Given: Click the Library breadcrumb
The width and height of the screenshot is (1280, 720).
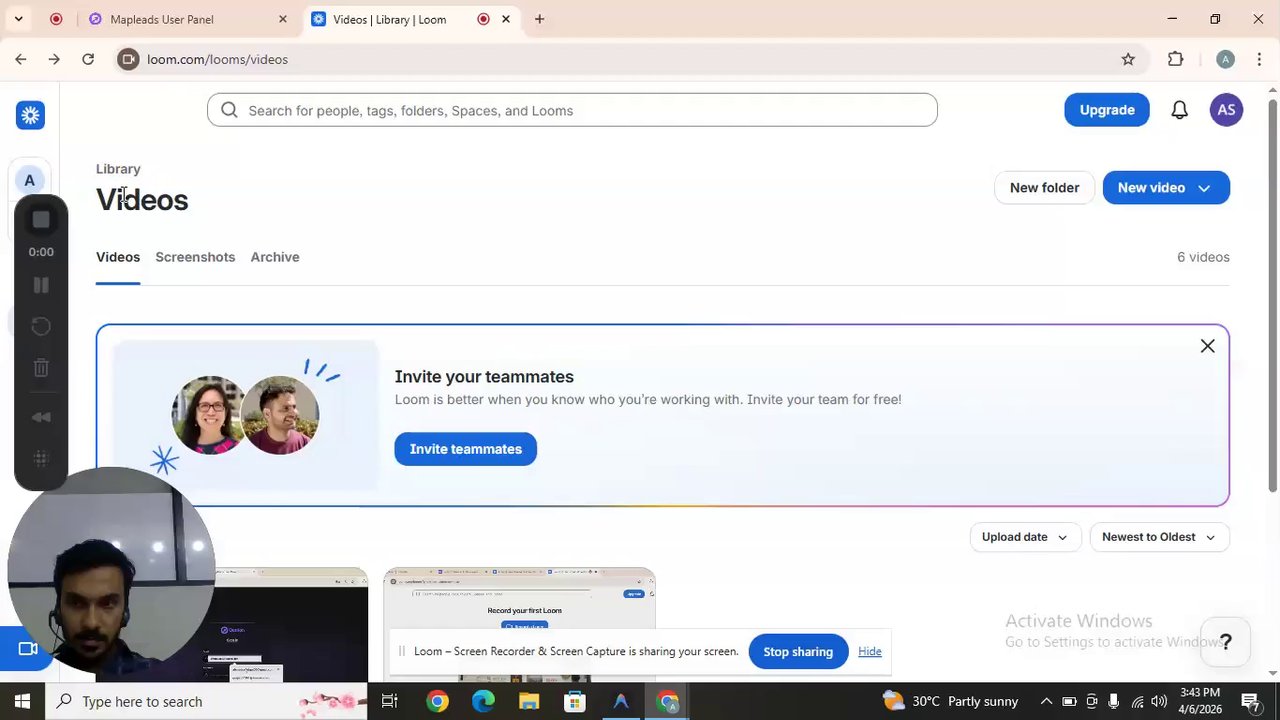Looking at the screenshot, I should pyautogui.click(x=118, y=169).
